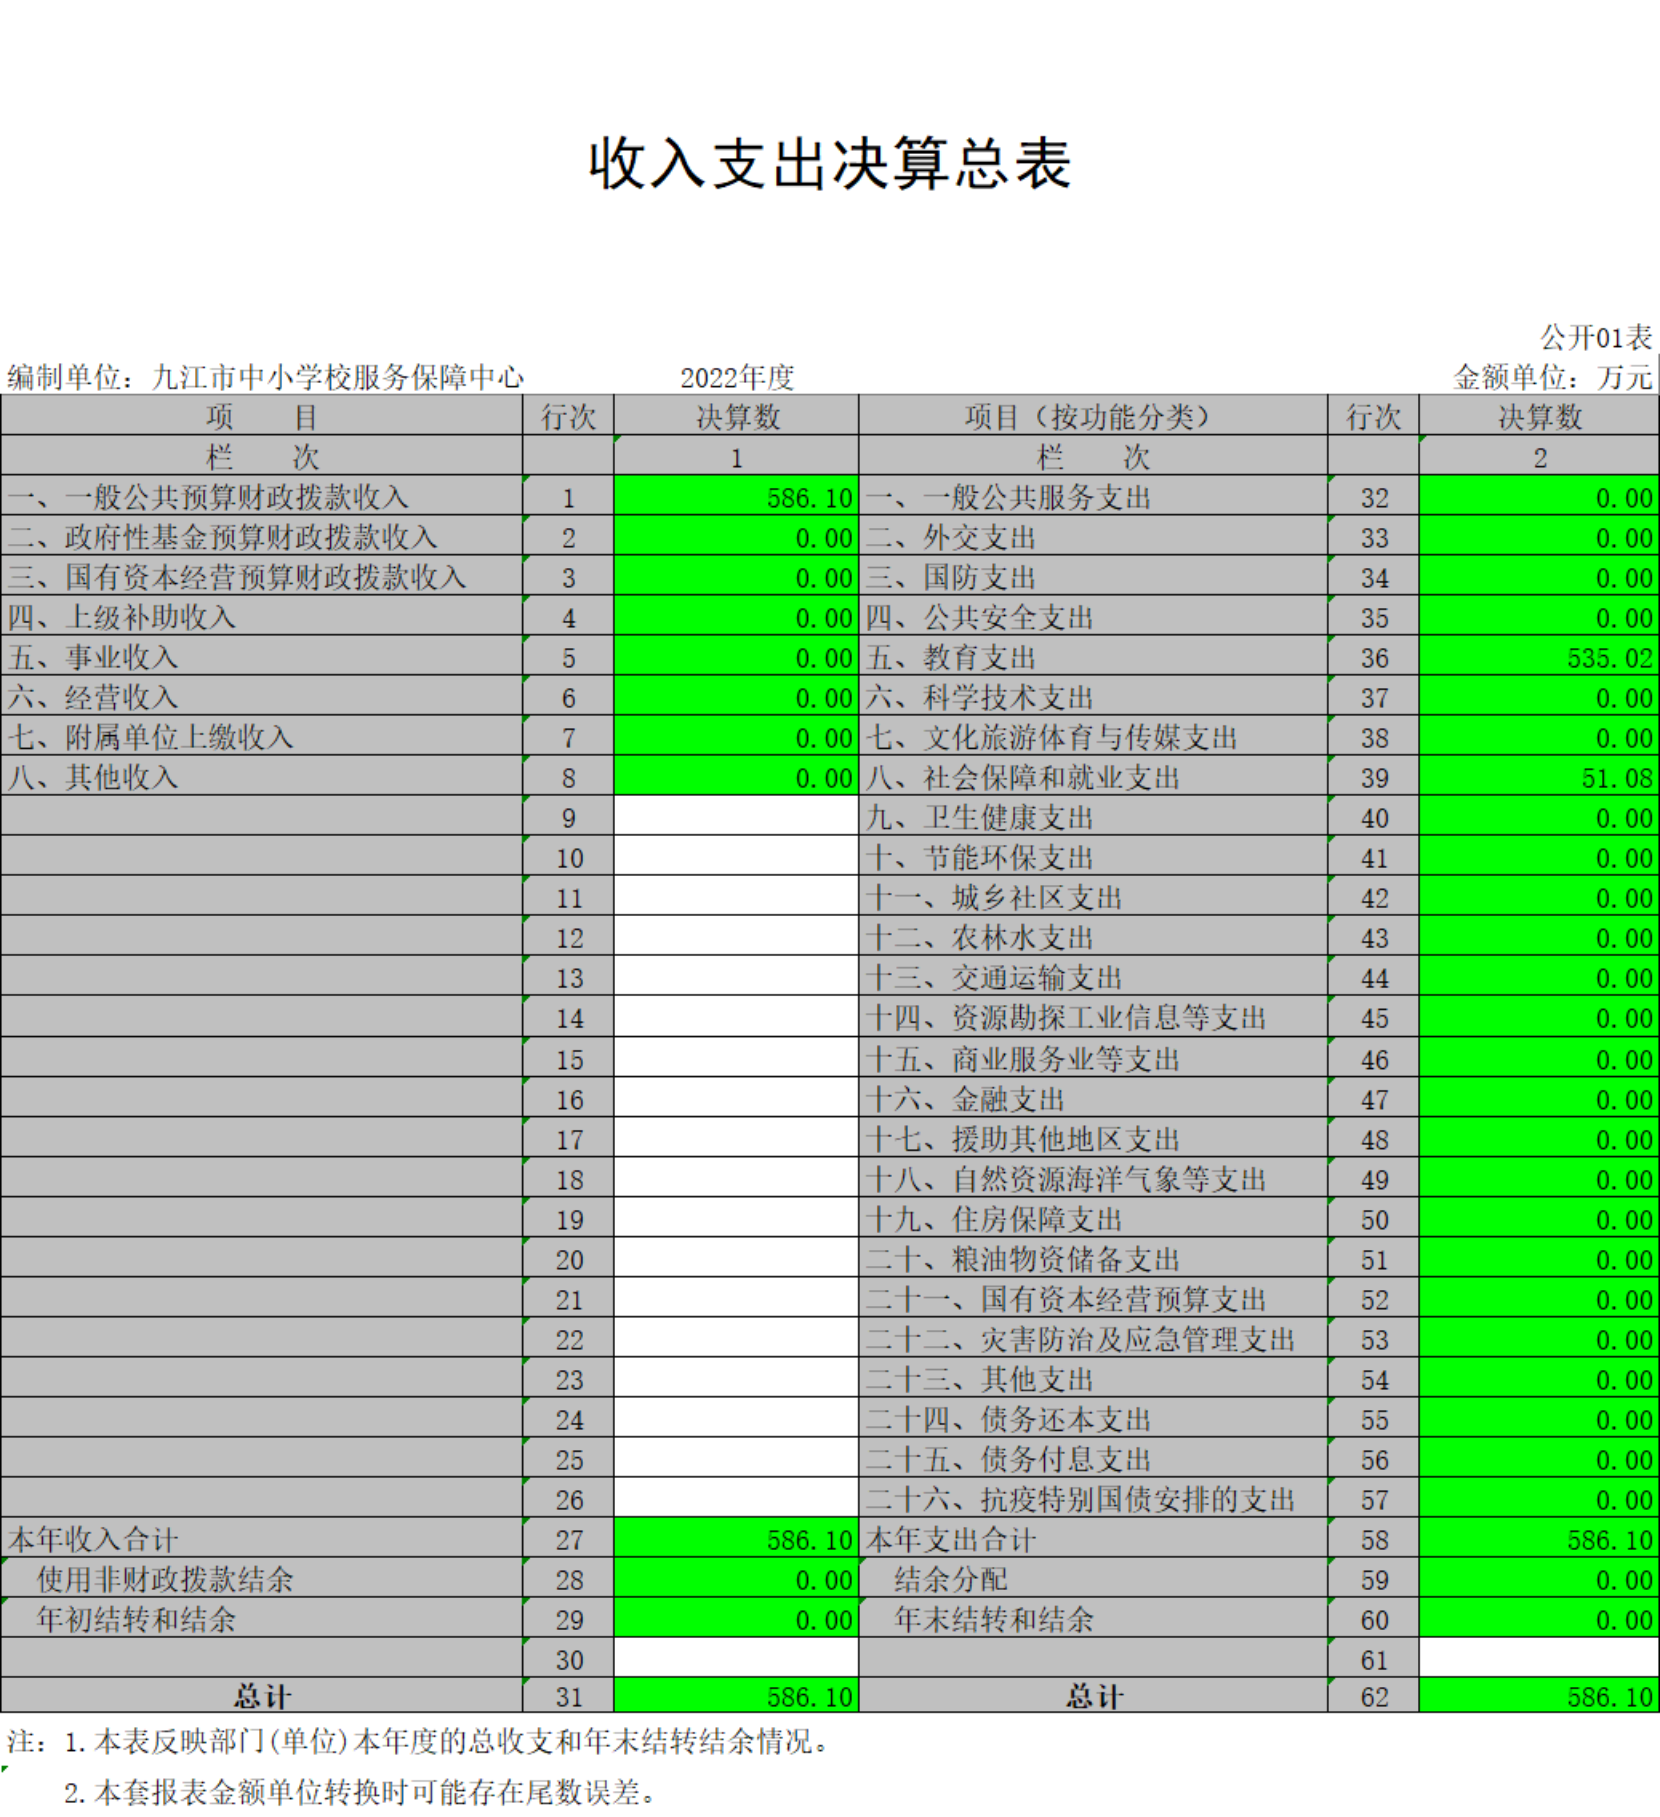Click the 编制单位 九江市中小学校服务保障中心 text

coord(265,377)
